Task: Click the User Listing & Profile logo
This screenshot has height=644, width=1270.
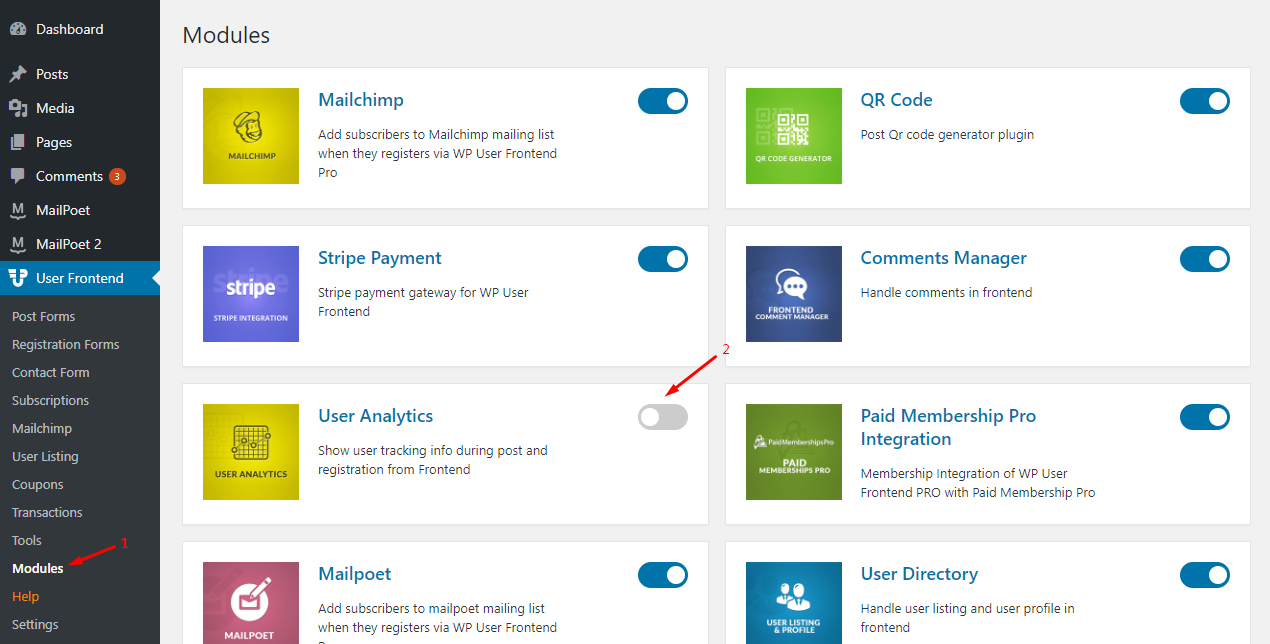Action: tap(794, 603)
